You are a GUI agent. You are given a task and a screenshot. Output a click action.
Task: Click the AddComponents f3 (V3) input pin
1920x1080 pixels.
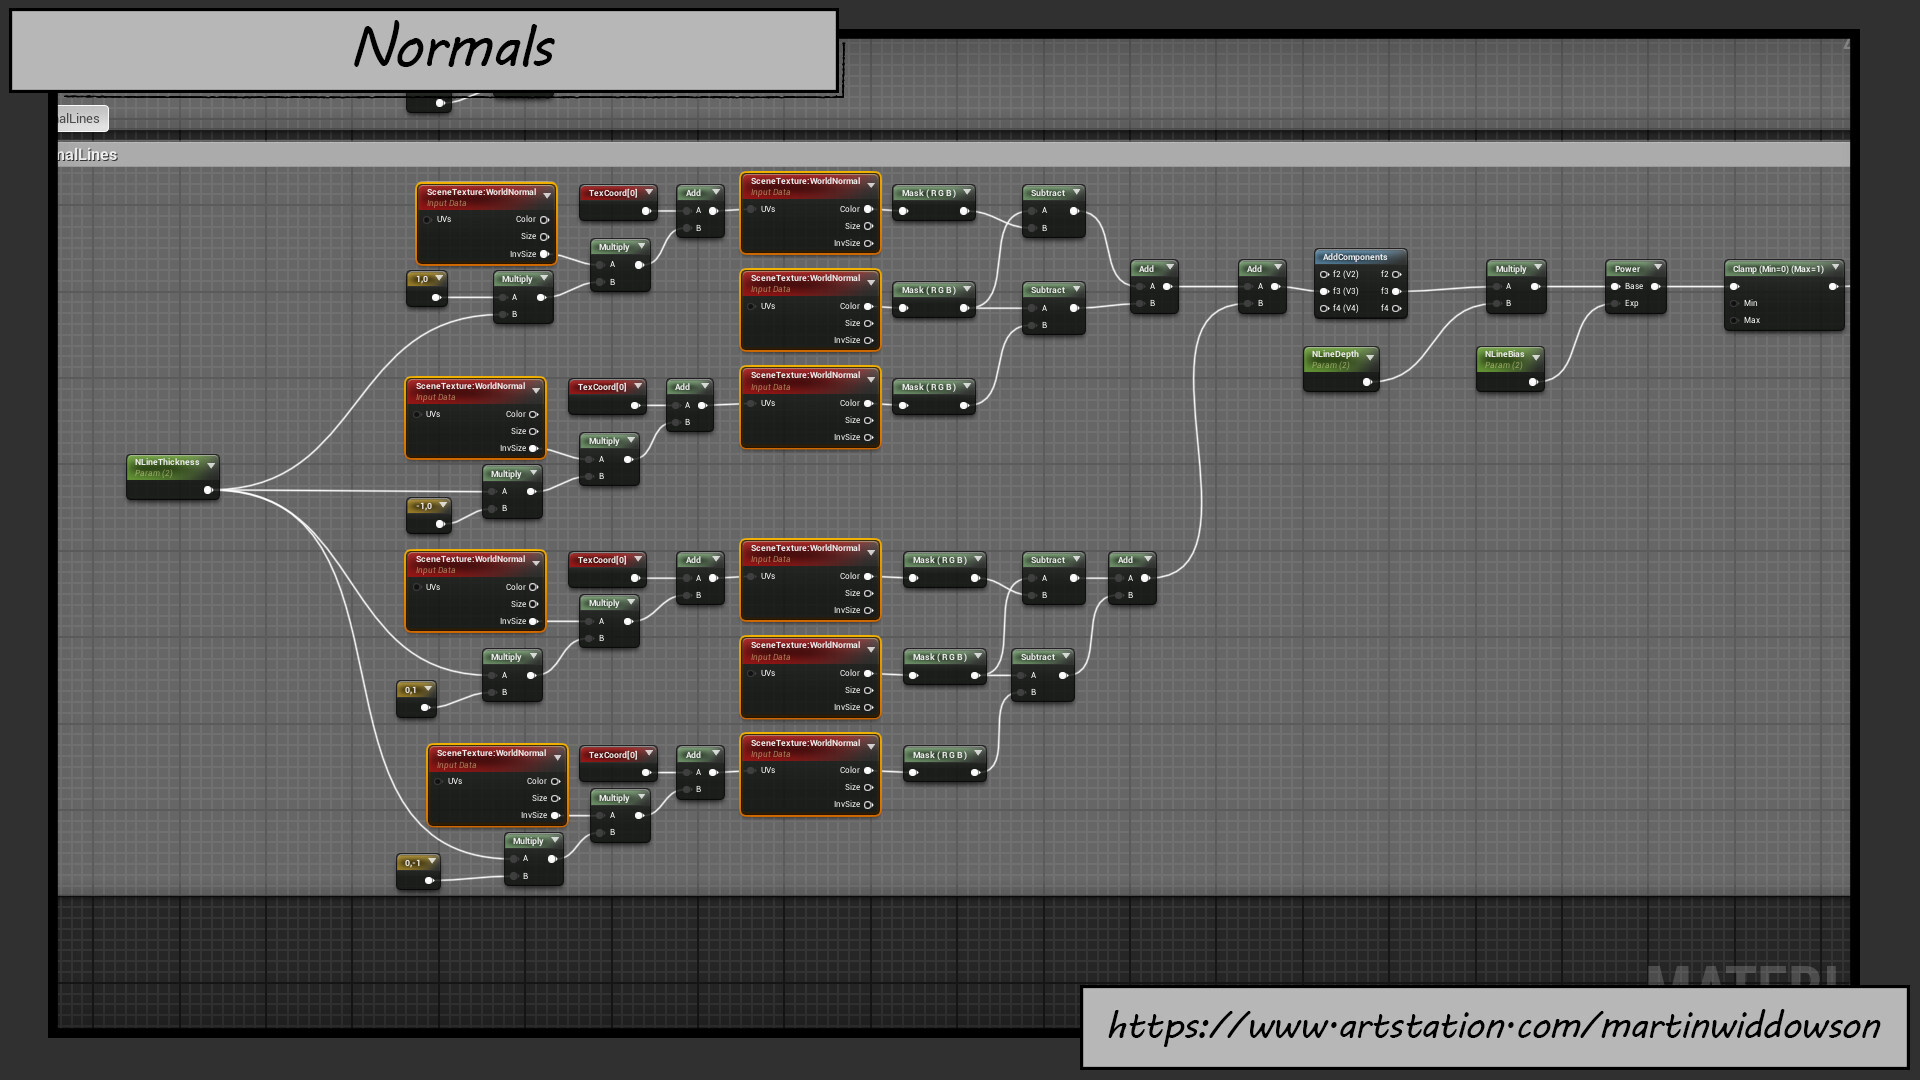(x=1324, y=291)
